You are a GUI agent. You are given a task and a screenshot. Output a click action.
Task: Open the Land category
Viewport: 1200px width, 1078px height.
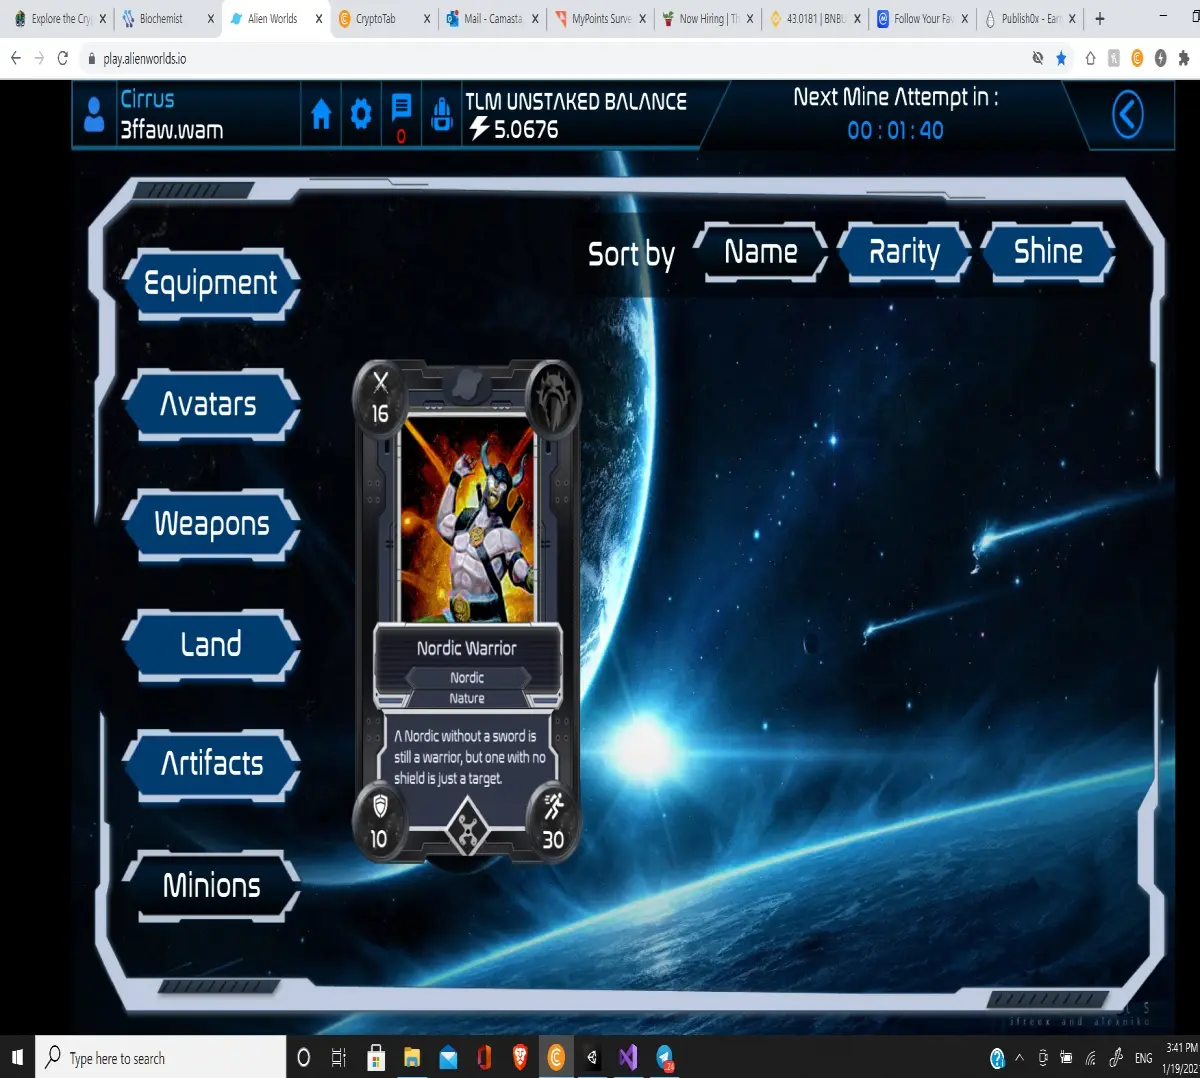point(211,645)
